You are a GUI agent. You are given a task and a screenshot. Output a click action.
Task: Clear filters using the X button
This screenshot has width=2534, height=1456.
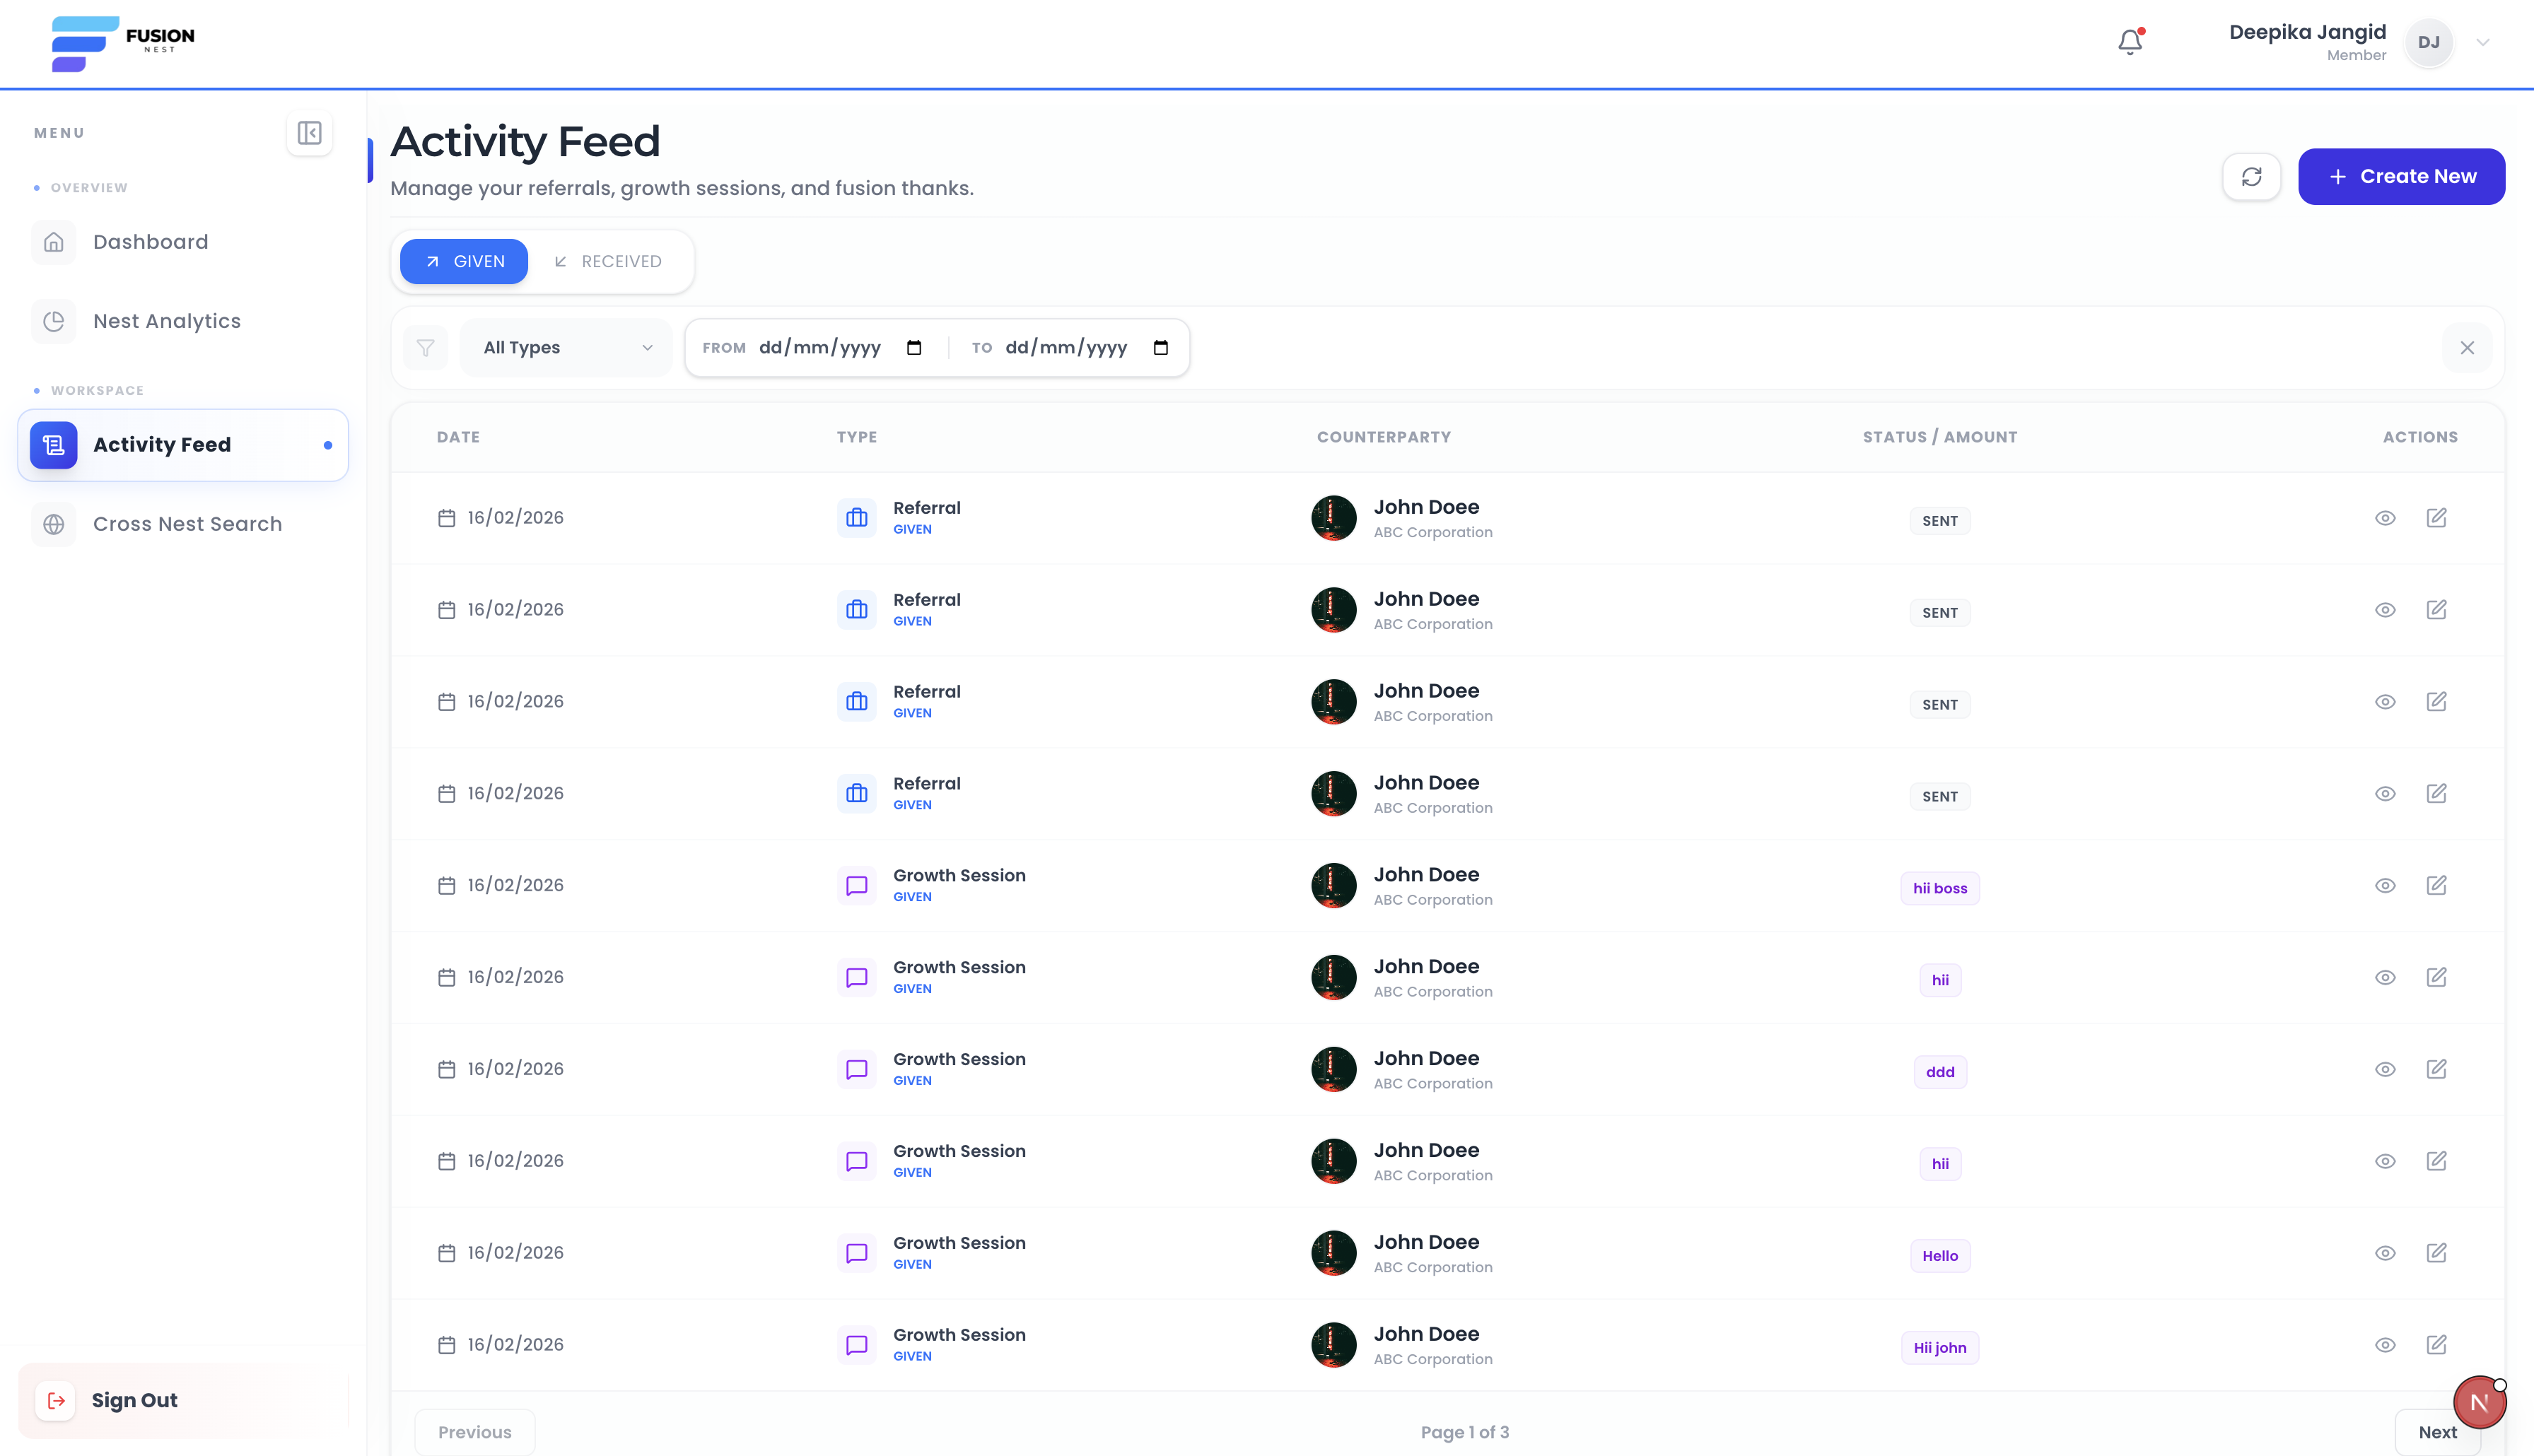tap(2467, 347)
